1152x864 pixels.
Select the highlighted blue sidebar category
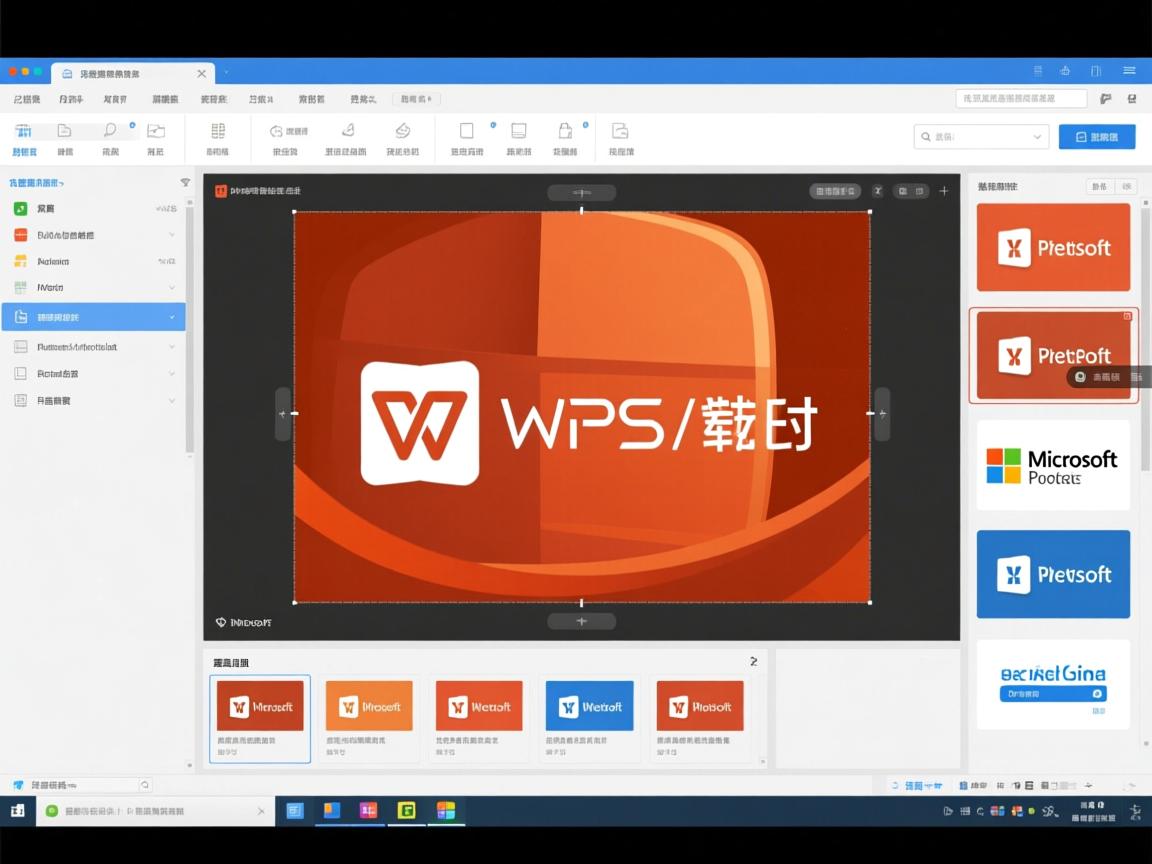pyautogui.click(x=95, y=316)
